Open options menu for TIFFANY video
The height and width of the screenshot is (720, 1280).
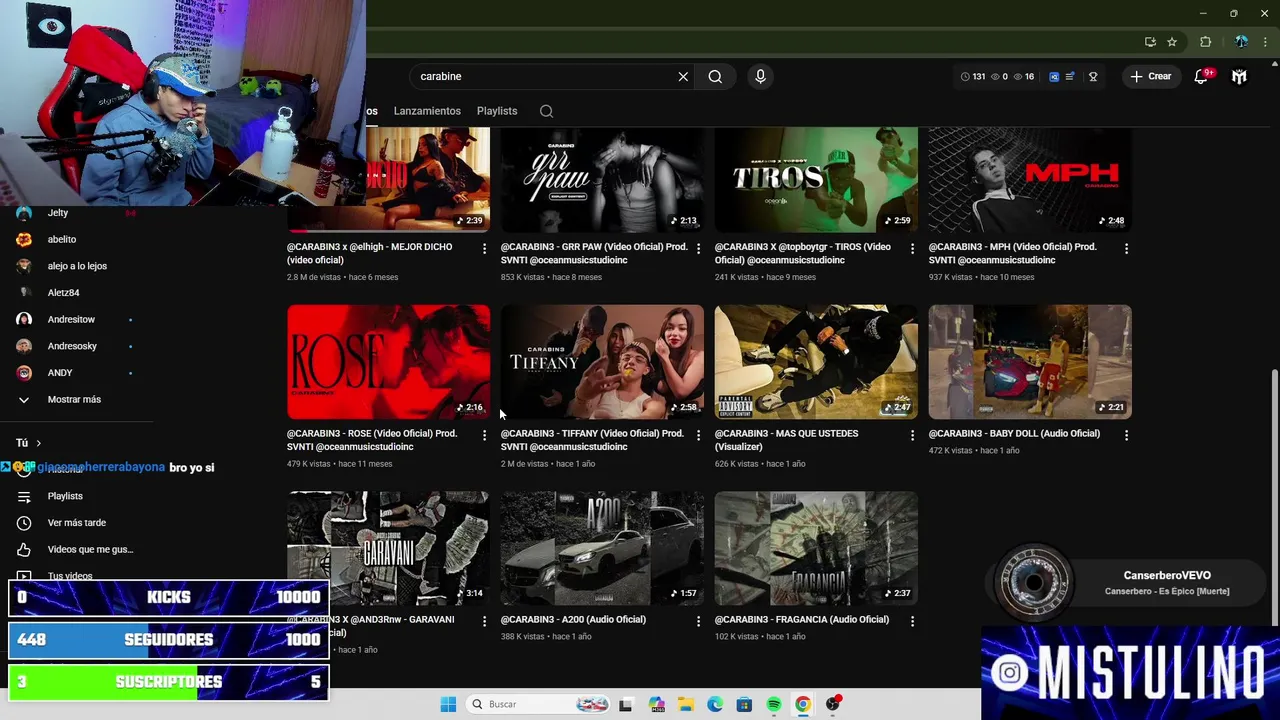coord(698,435)
